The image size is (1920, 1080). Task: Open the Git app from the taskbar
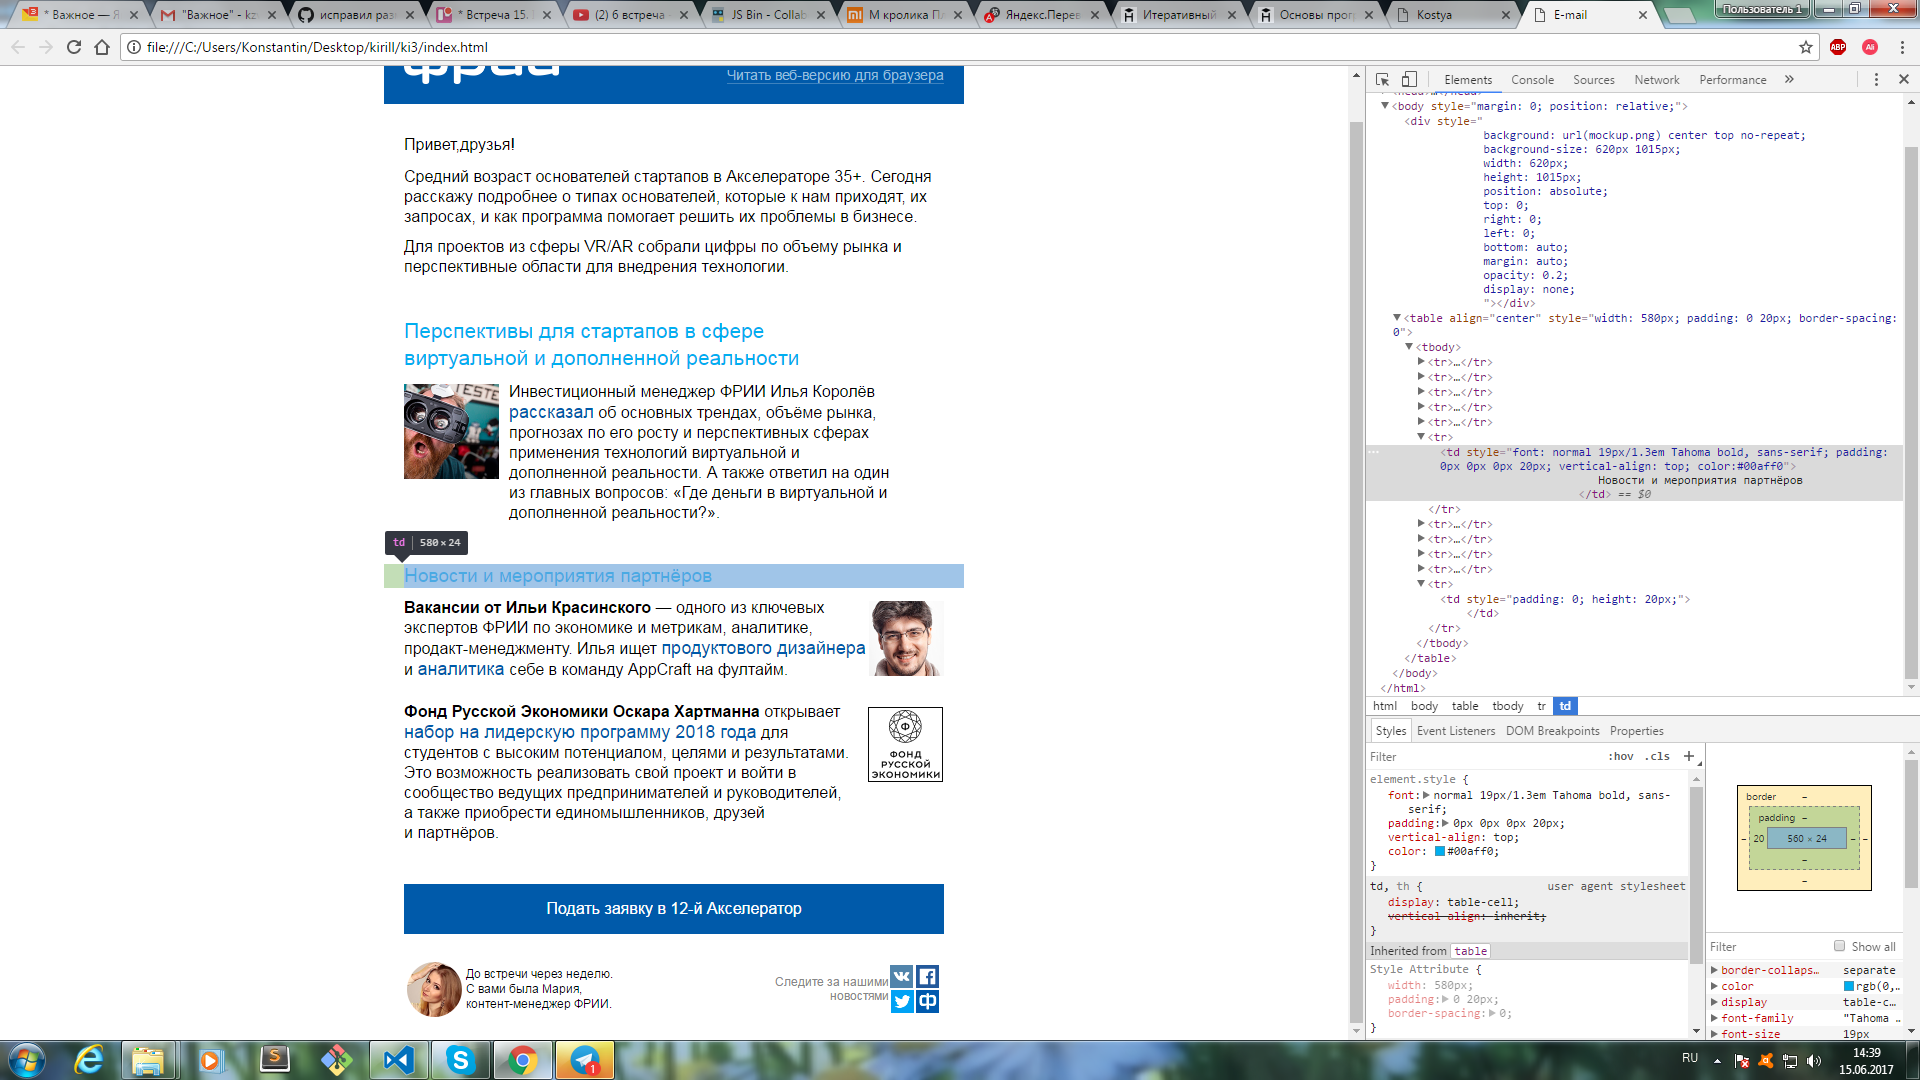click(336, 1060)
